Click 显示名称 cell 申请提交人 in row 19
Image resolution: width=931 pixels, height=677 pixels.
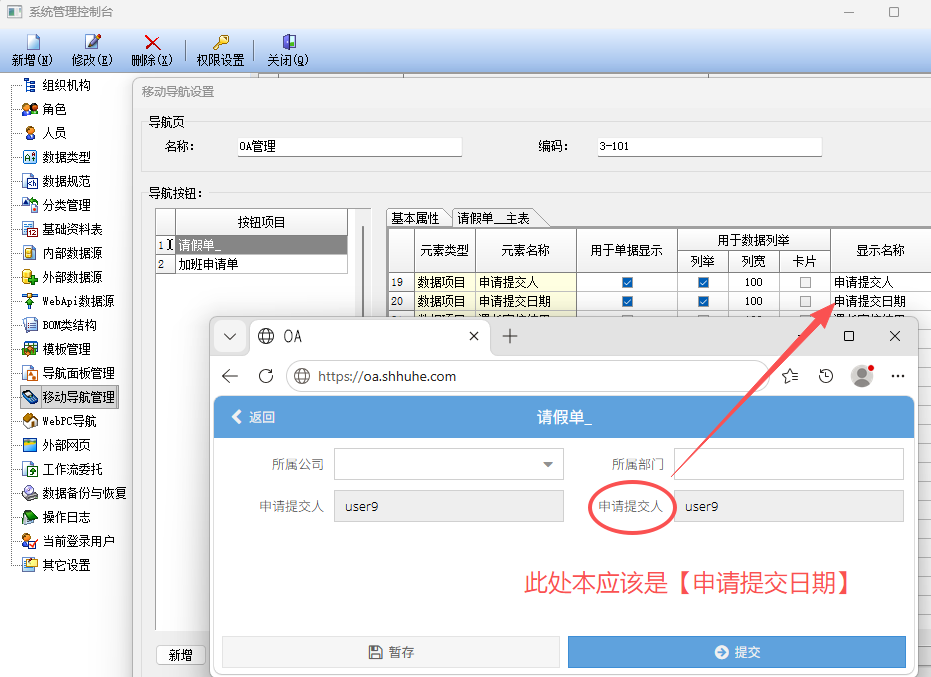click(x=881, y=282)
